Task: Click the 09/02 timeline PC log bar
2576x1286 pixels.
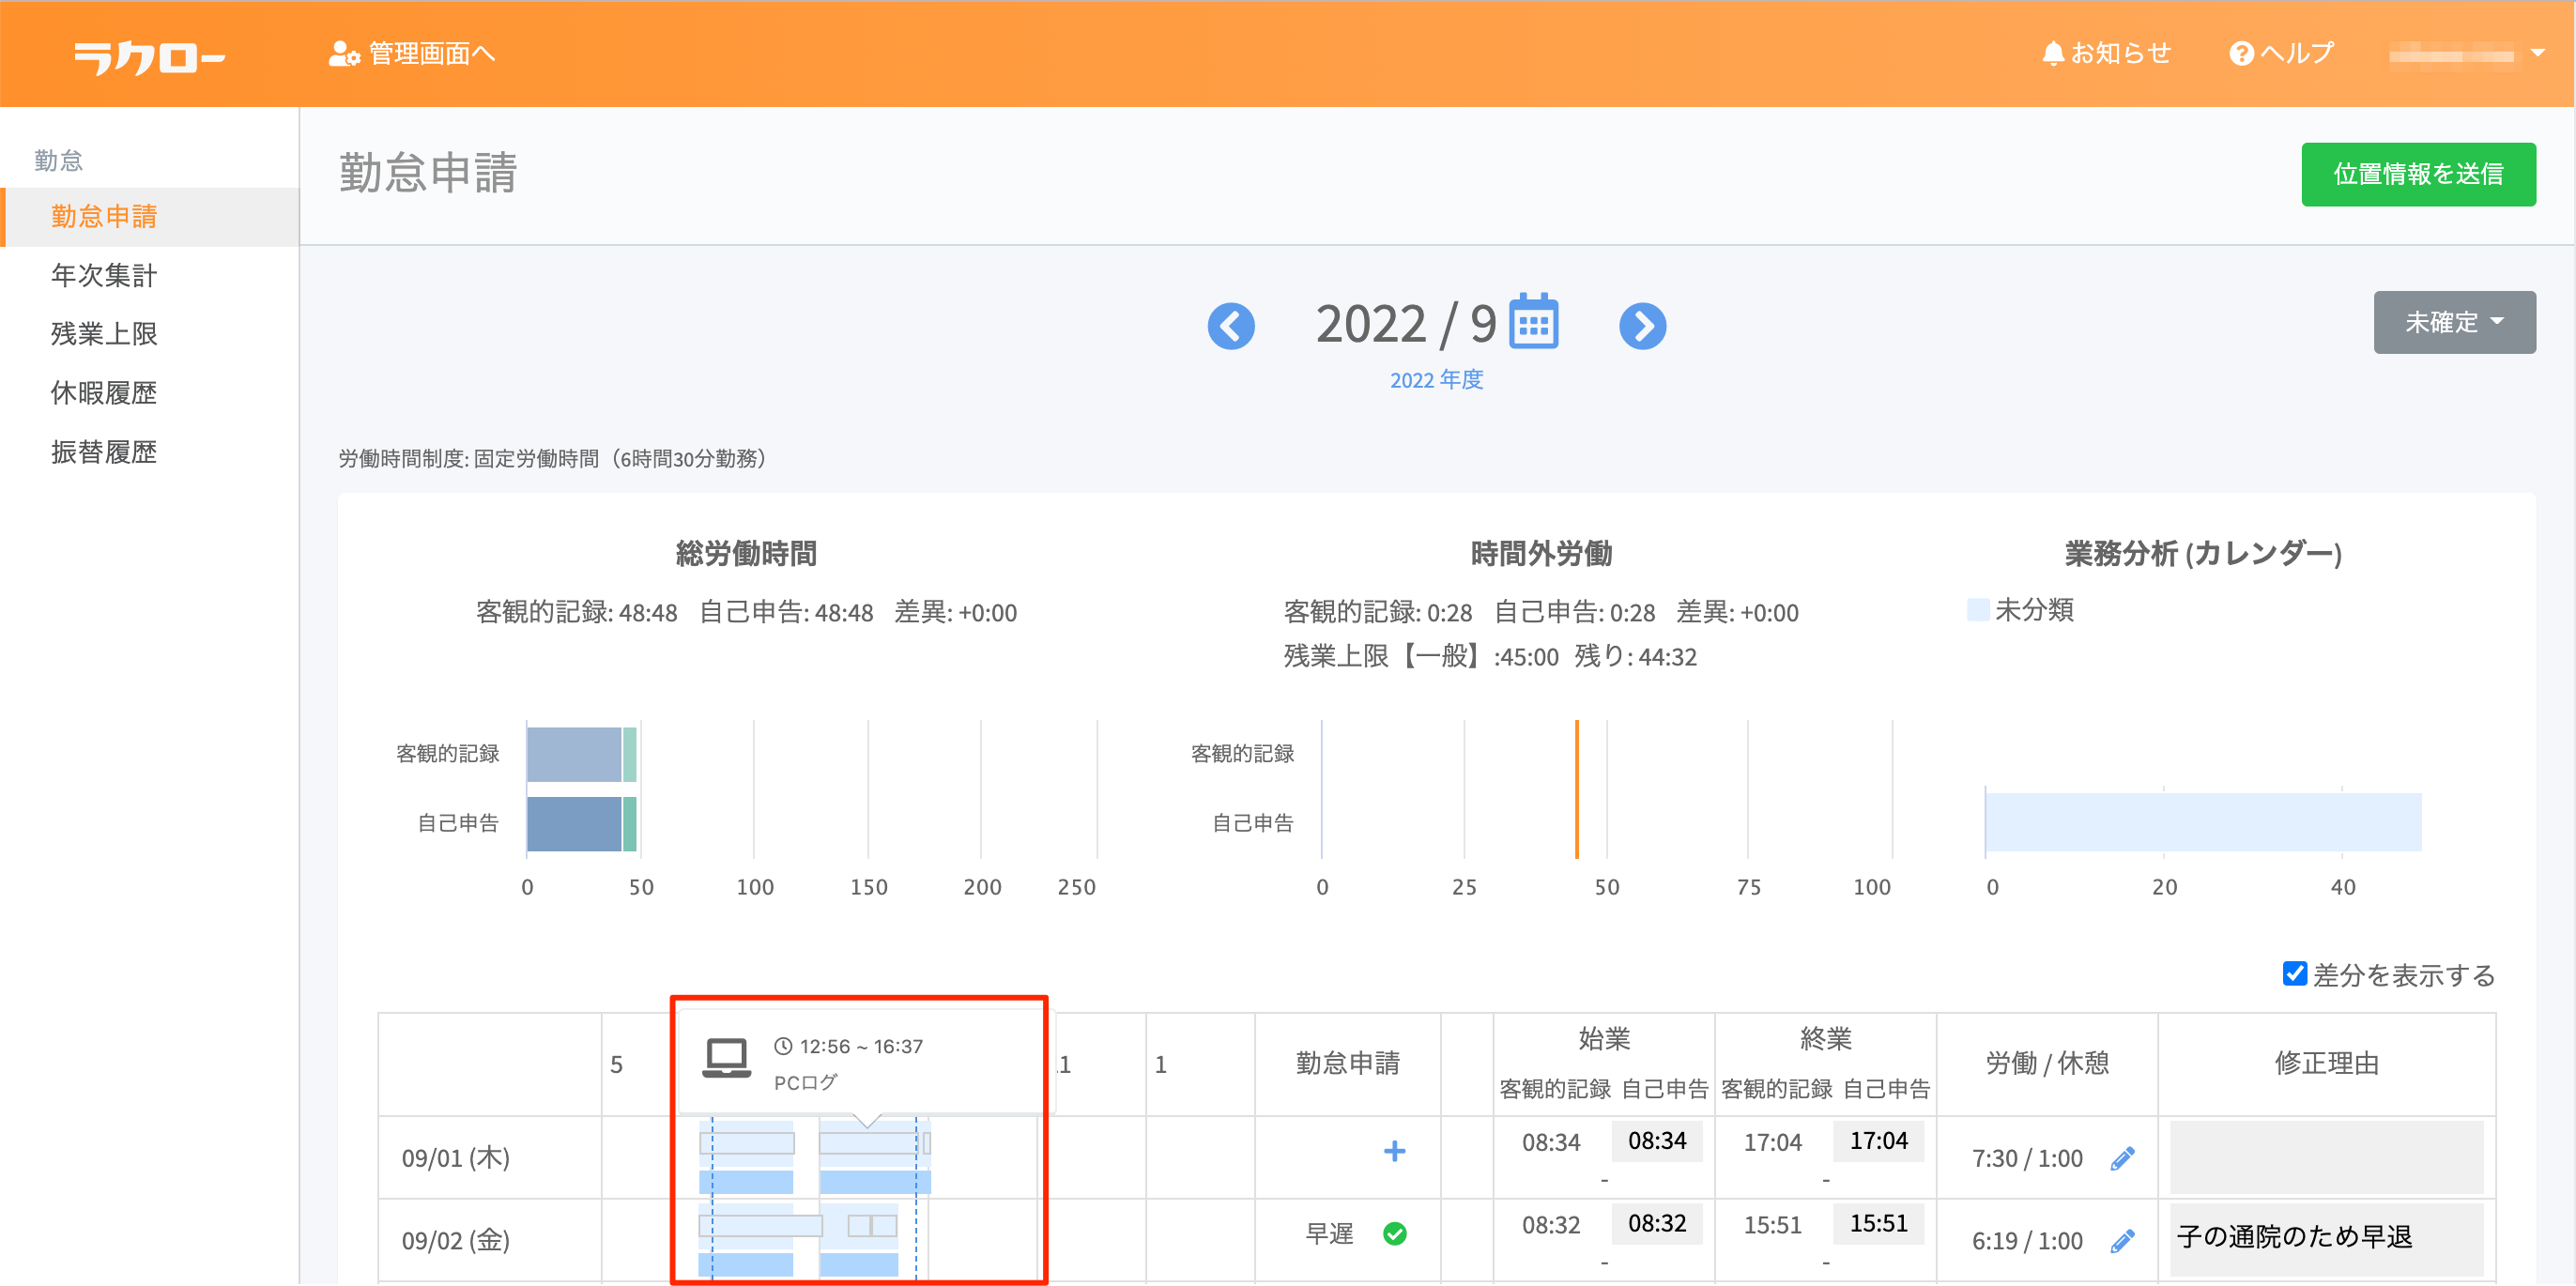Action: click(761, 1226)
